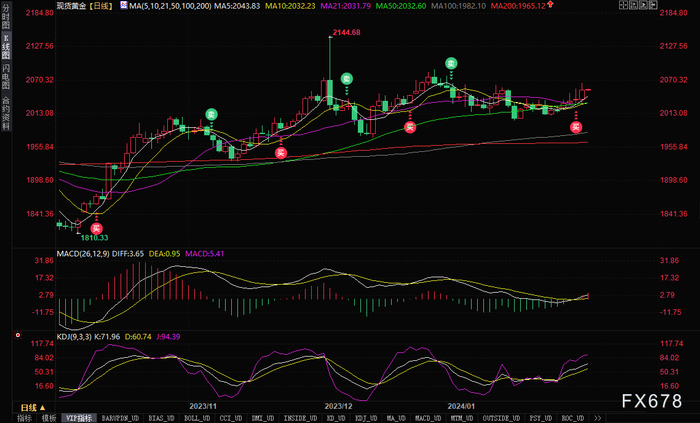This screenshot has height=423, width=700.
Task: Click the latest red buy marker under last candles
Action: click(576, 127)
